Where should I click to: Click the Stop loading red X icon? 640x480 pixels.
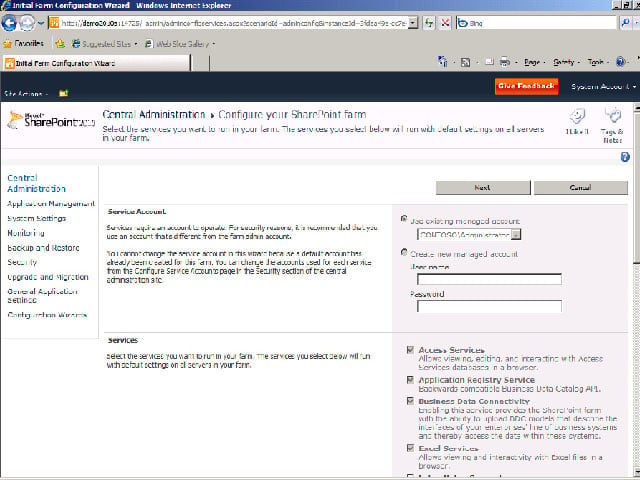pyautogui.click(x=445, y=23)
